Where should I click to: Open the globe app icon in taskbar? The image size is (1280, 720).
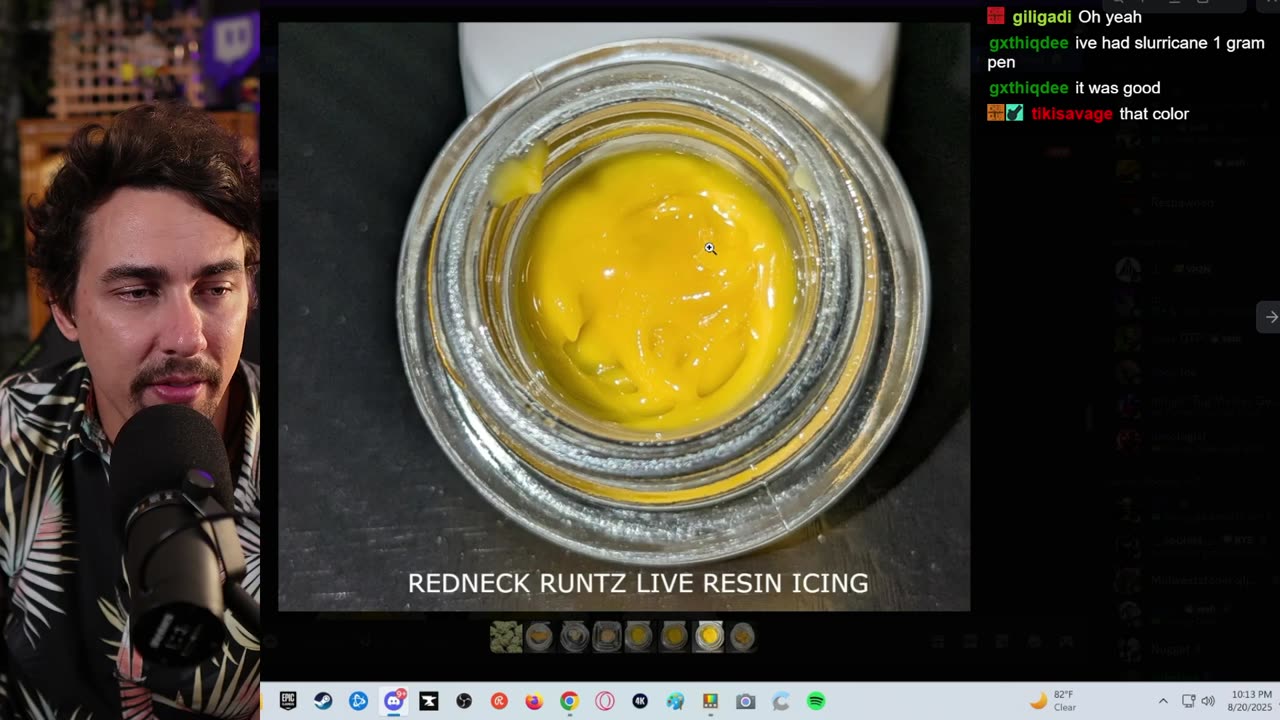675,701
